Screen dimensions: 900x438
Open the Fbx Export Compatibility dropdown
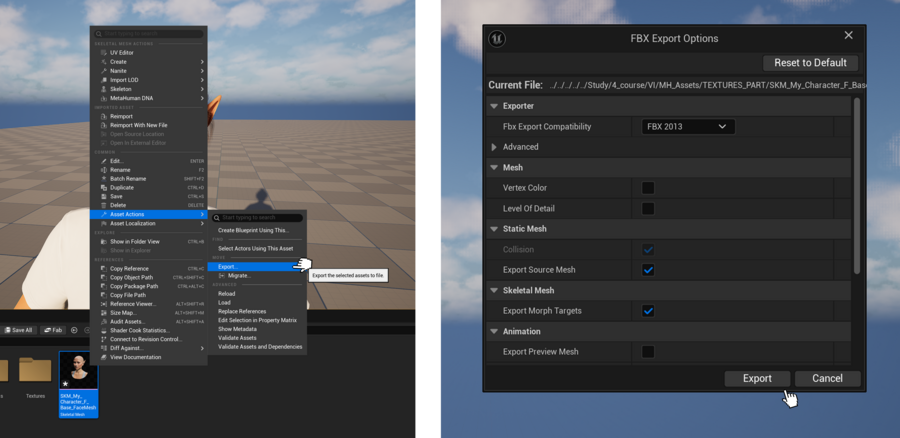(x=688, y=127)
